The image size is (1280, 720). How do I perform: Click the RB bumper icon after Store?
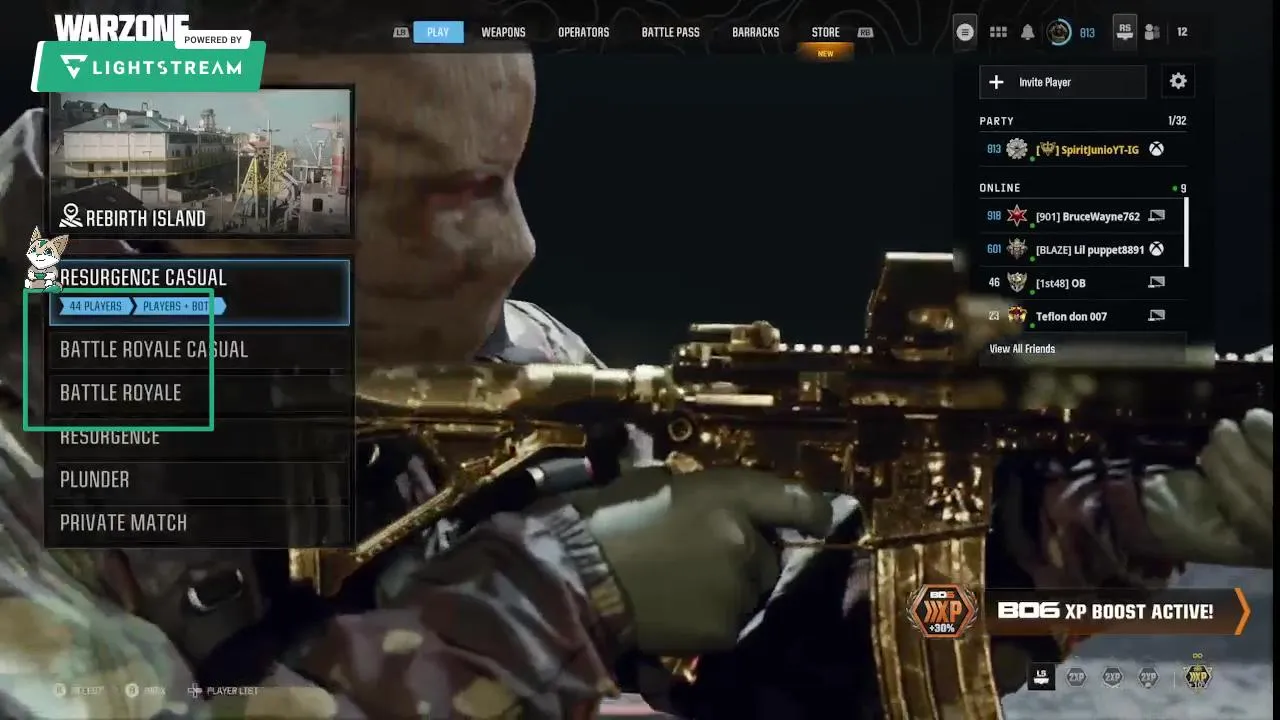point(865,32)
